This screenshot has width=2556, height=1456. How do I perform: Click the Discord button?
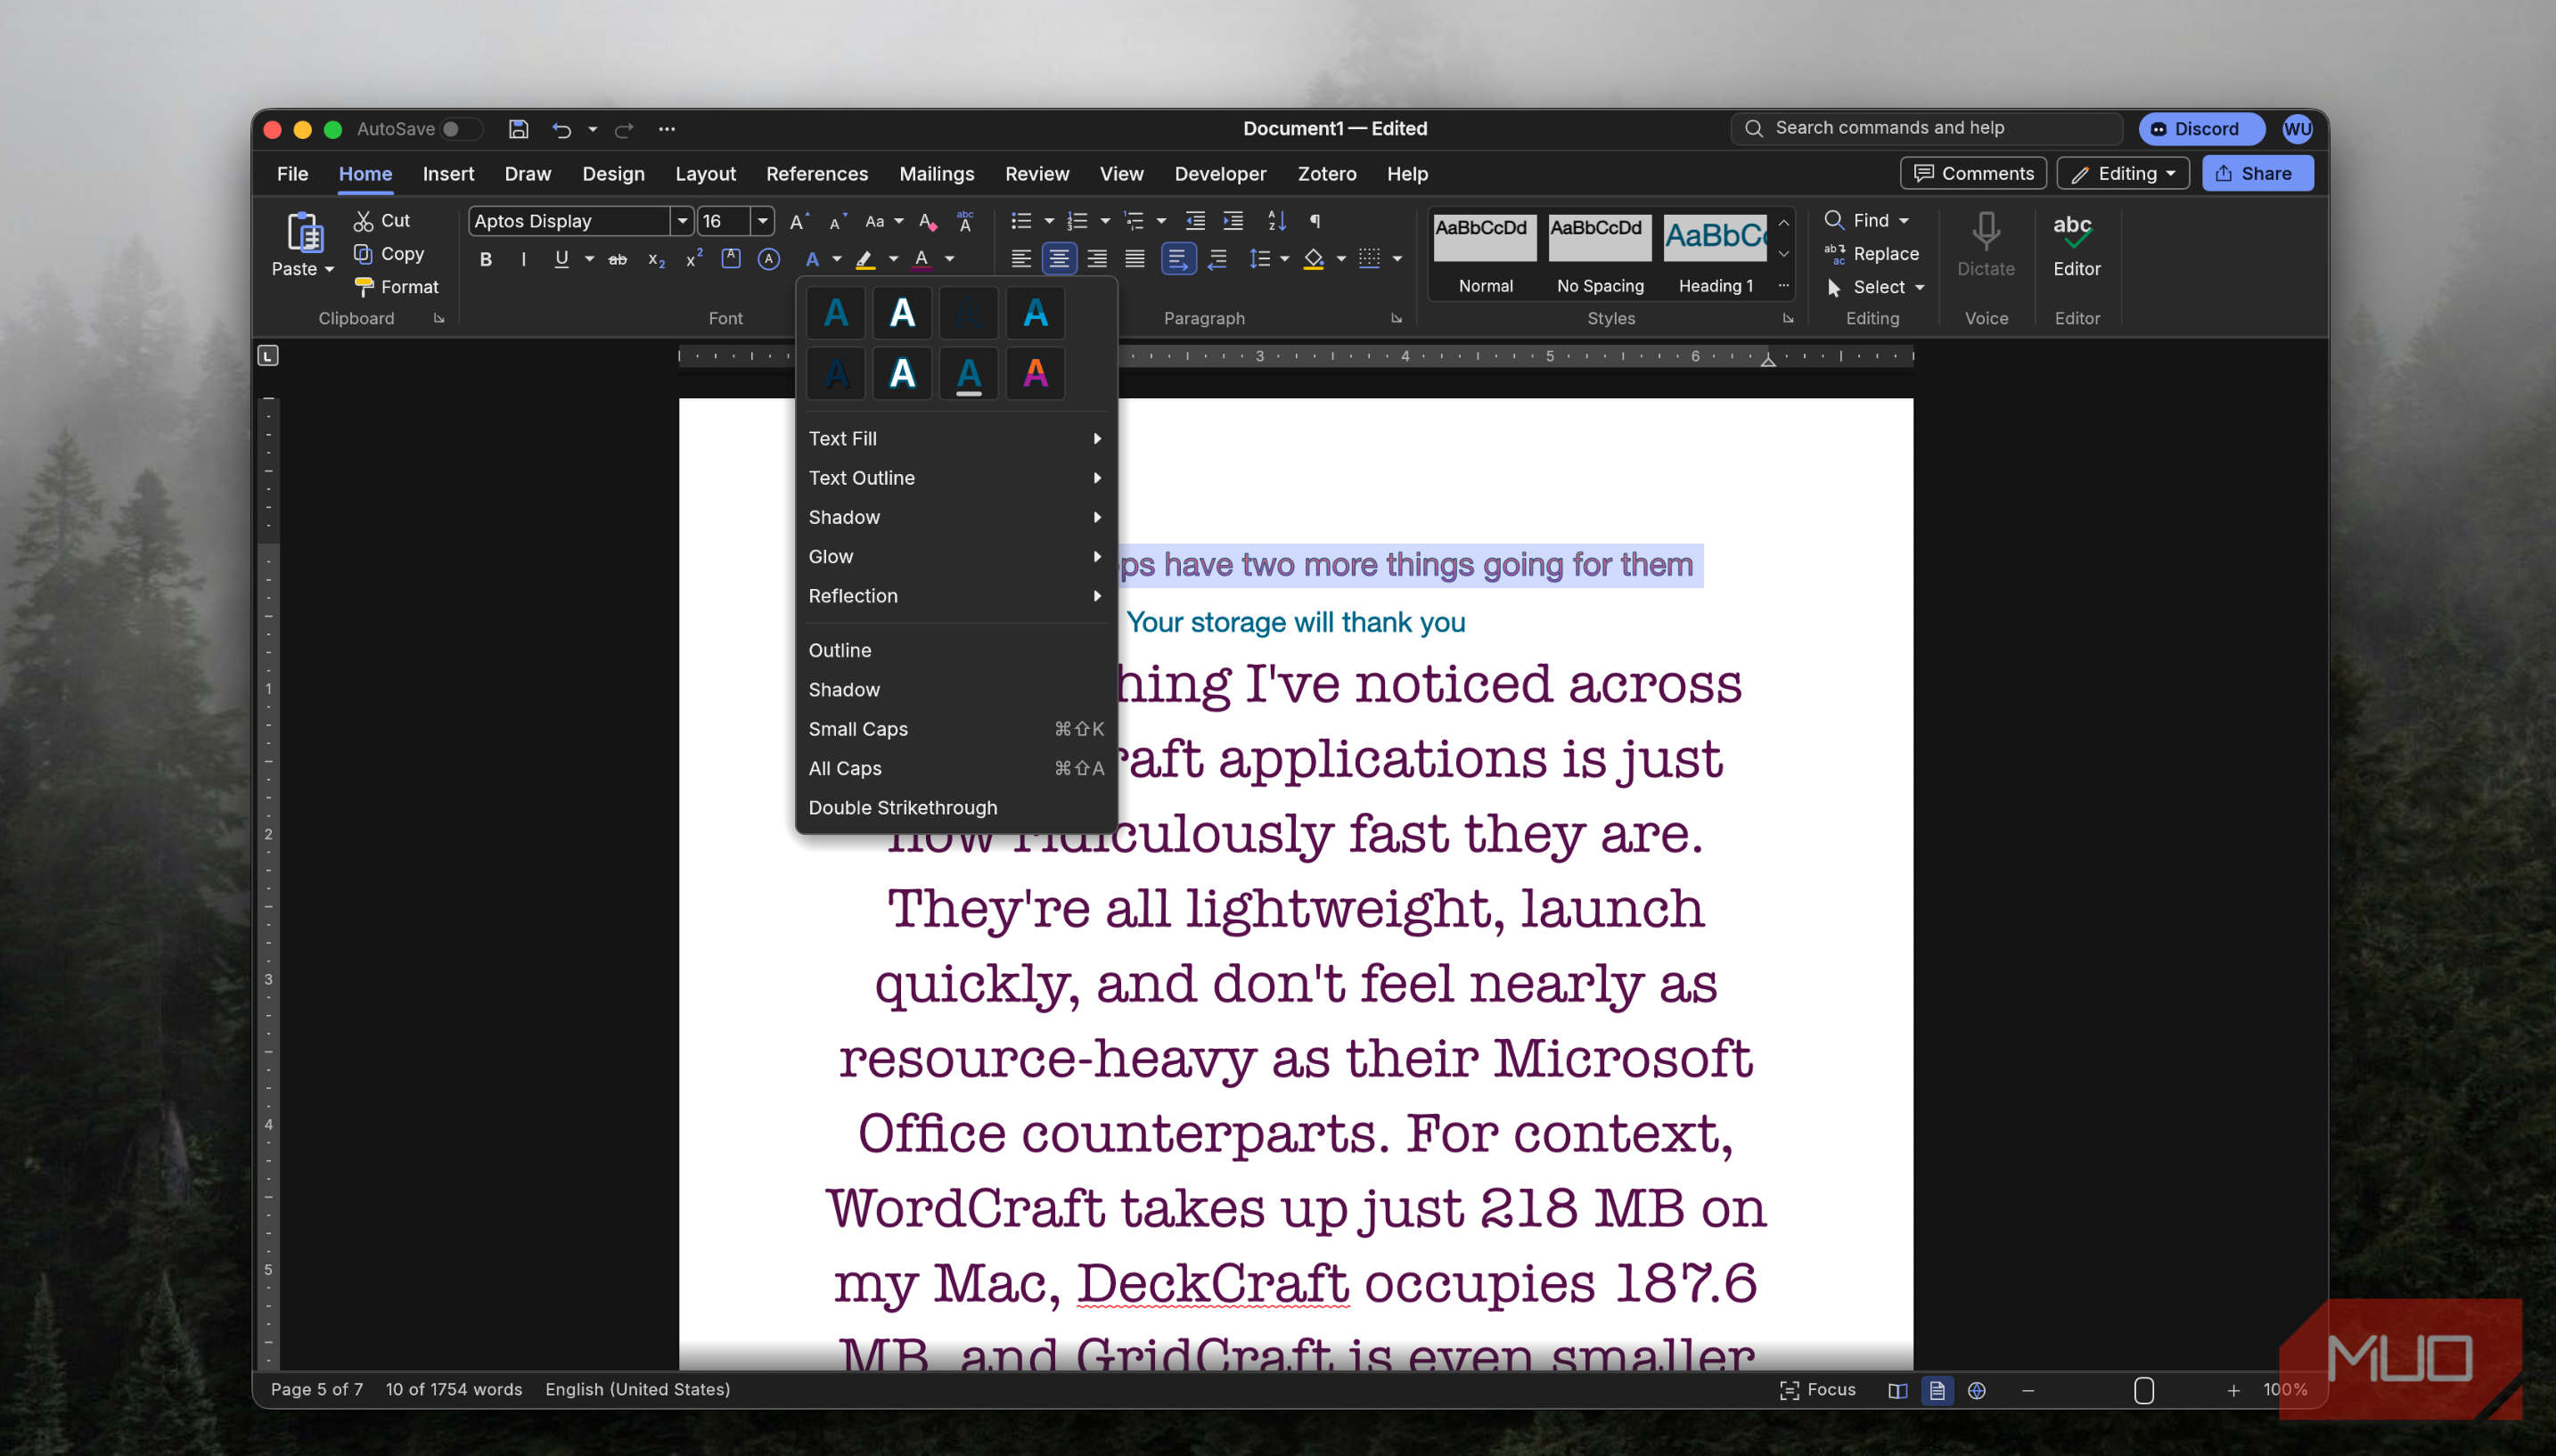tap(2201, 129)
